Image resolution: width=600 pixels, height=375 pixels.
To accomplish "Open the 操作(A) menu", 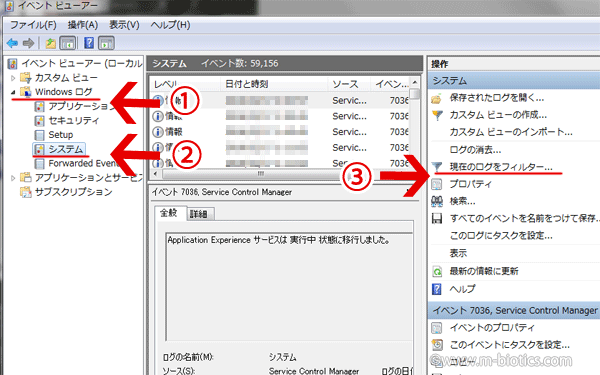I will pos(83,25).
